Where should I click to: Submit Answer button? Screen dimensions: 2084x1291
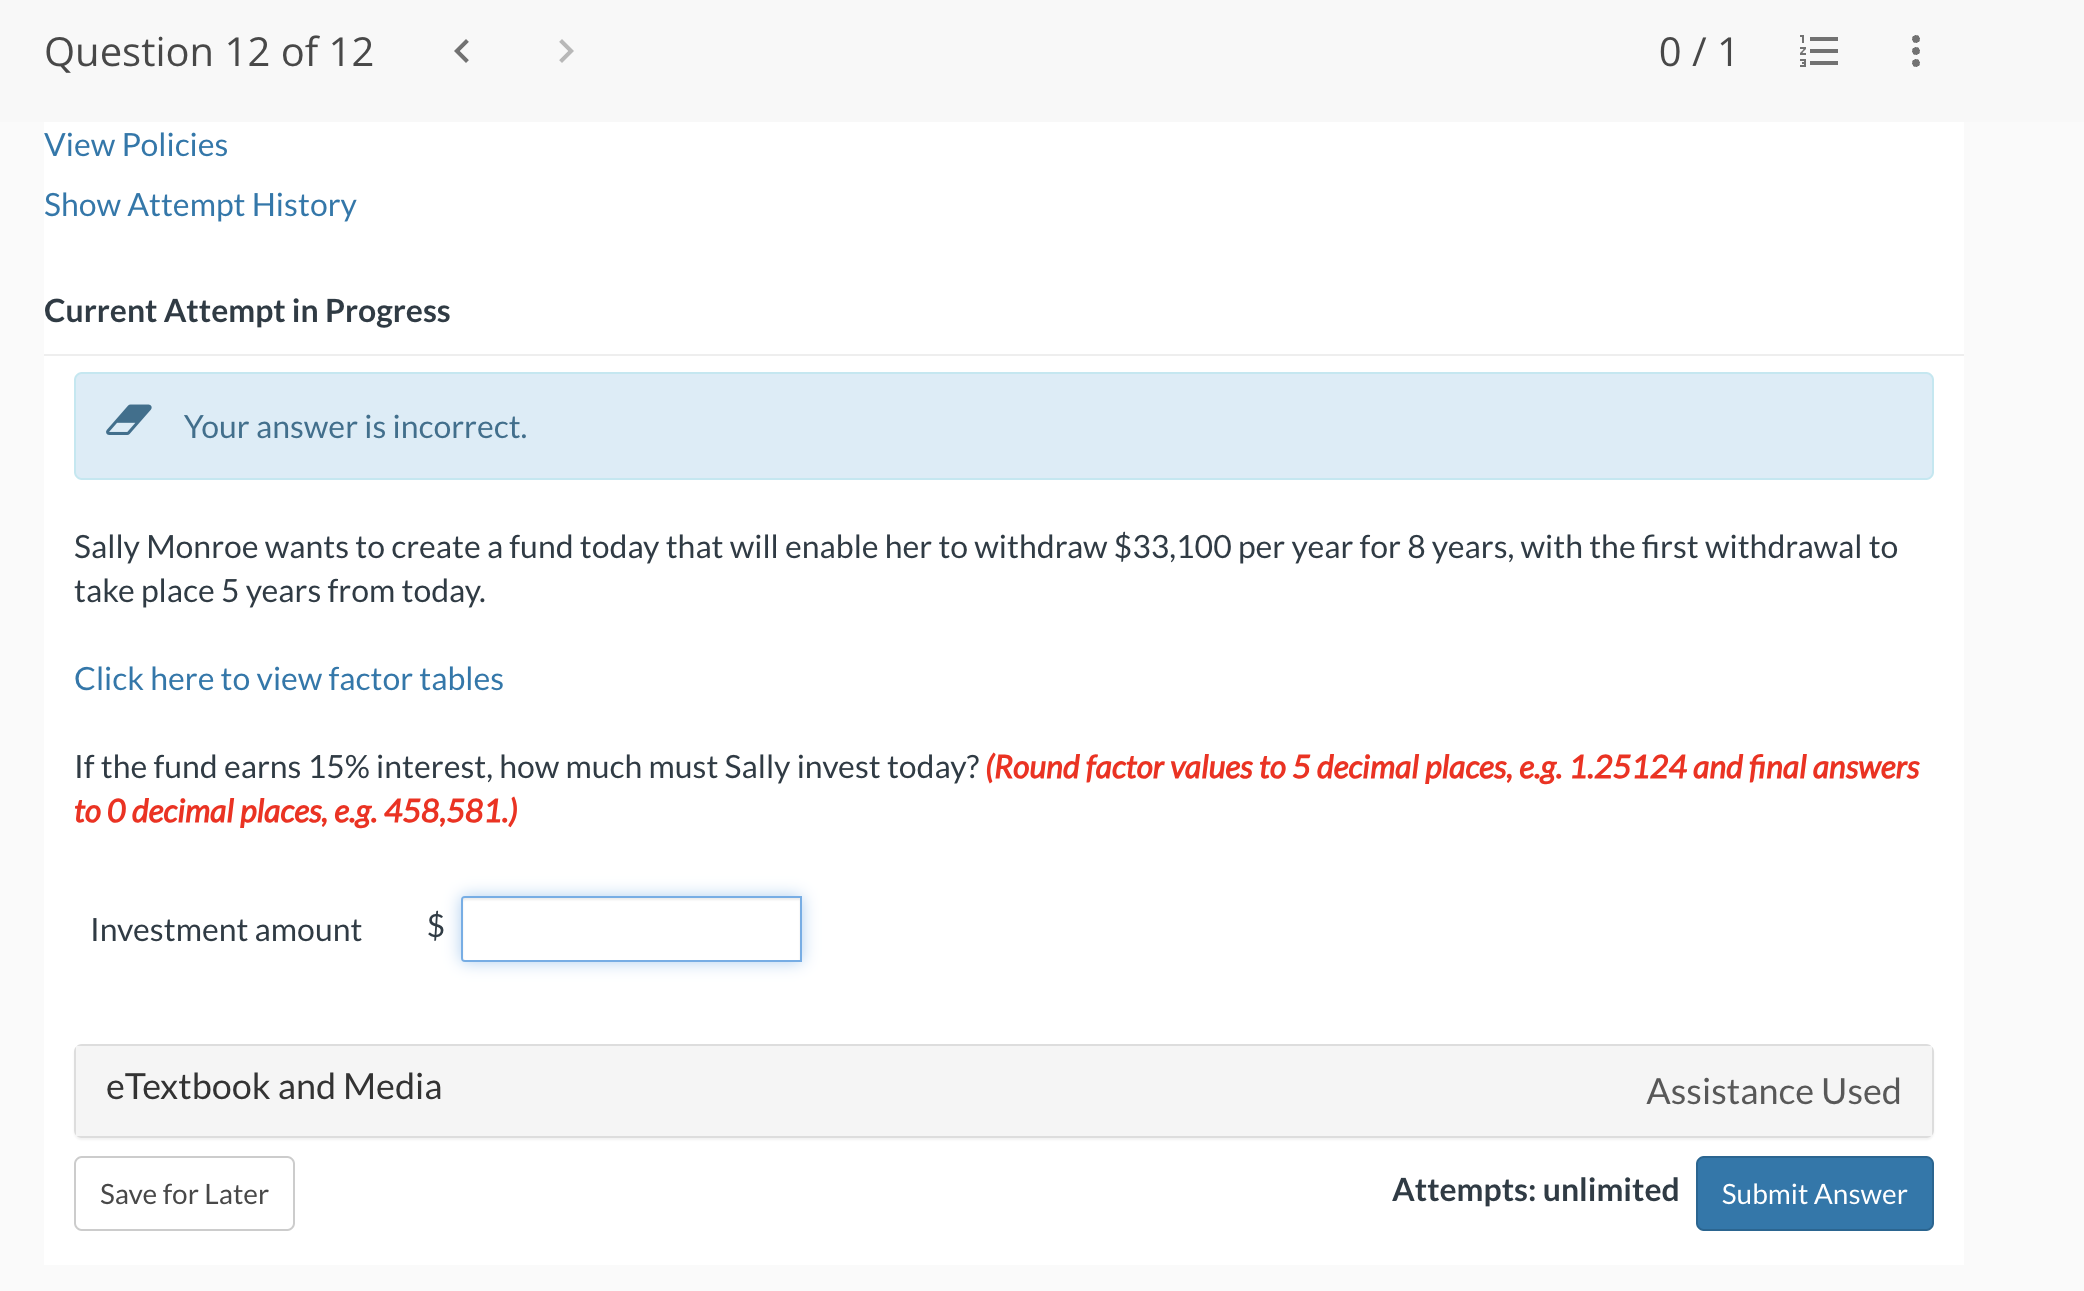click(x=1814, y=1193)
